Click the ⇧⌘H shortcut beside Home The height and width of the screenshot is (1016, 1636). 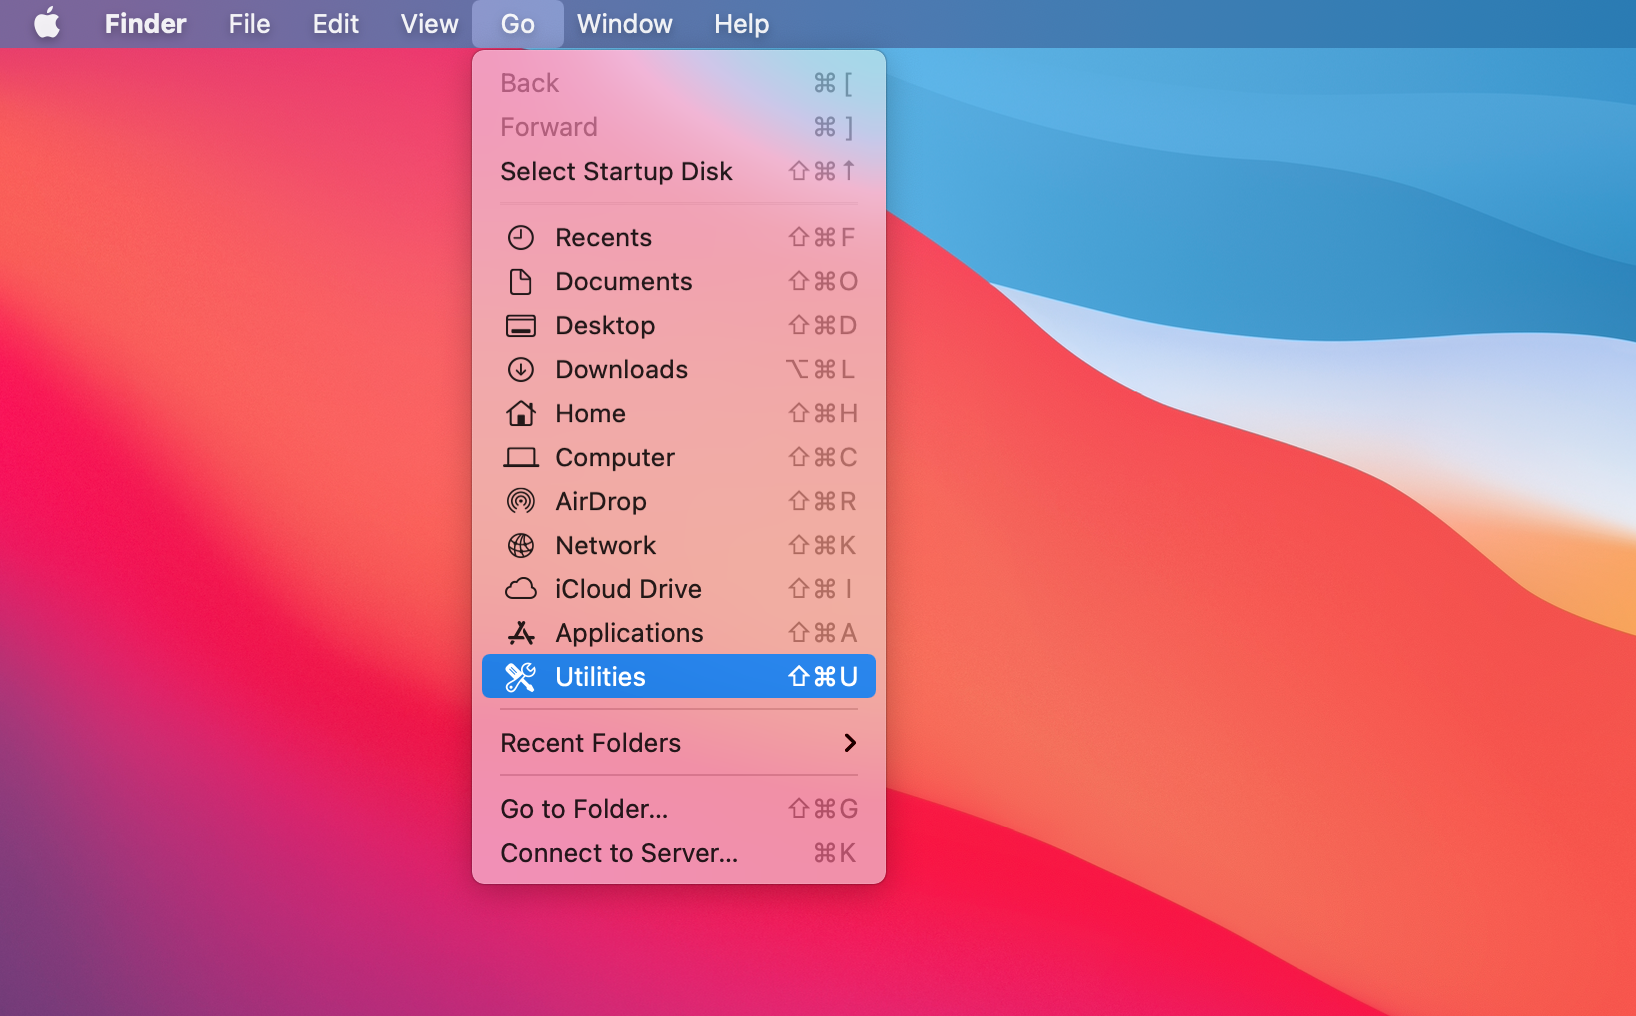click(823, 413)
